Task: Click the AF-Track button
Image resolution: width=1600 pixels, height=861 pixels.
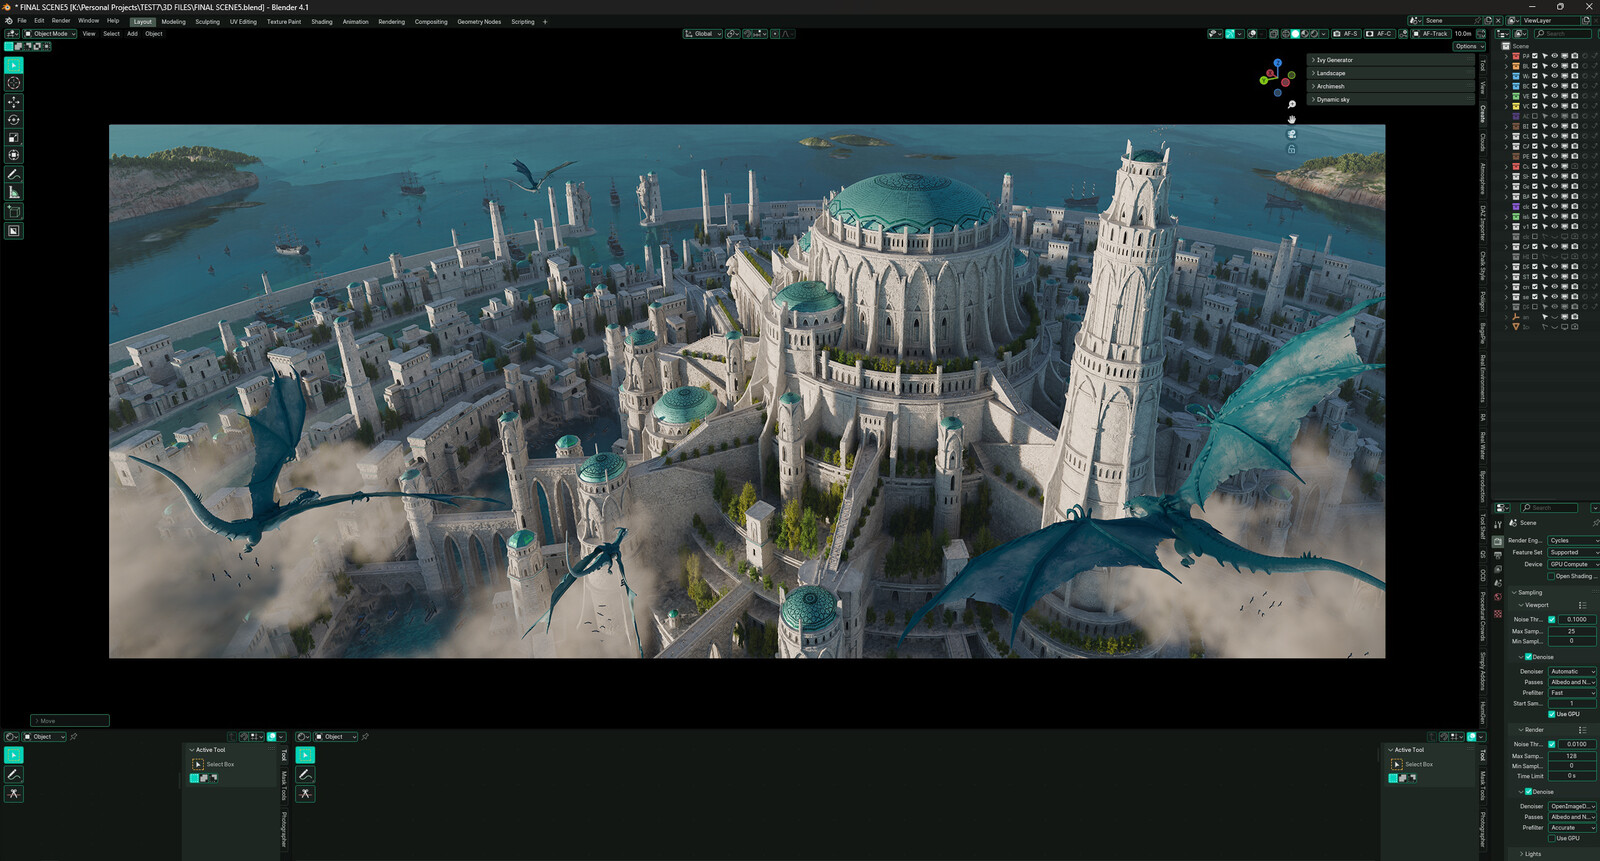Action: click(1430, 34)
